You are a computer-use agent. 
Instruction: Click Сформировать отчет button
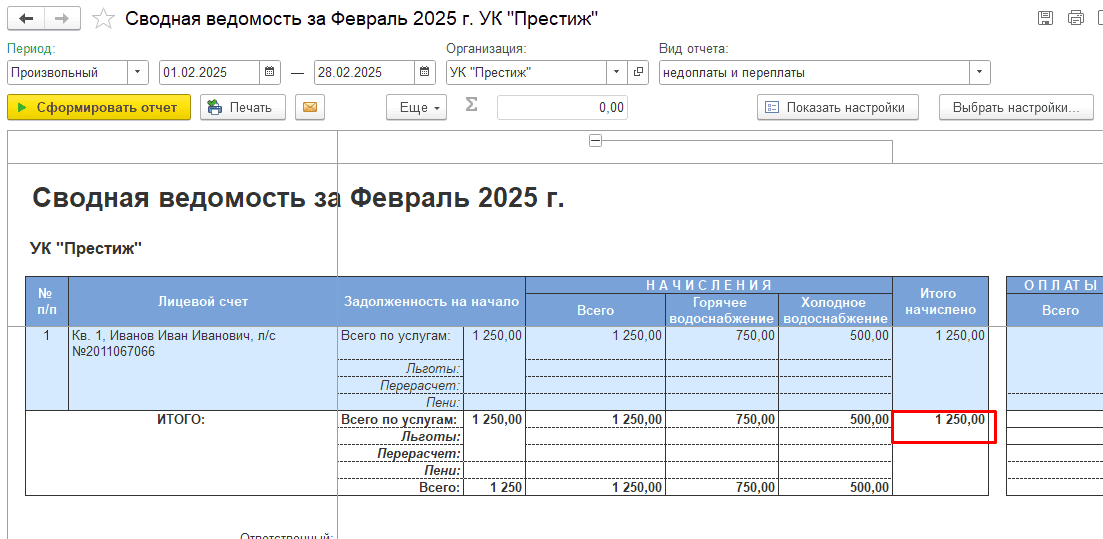click(98, 107)
